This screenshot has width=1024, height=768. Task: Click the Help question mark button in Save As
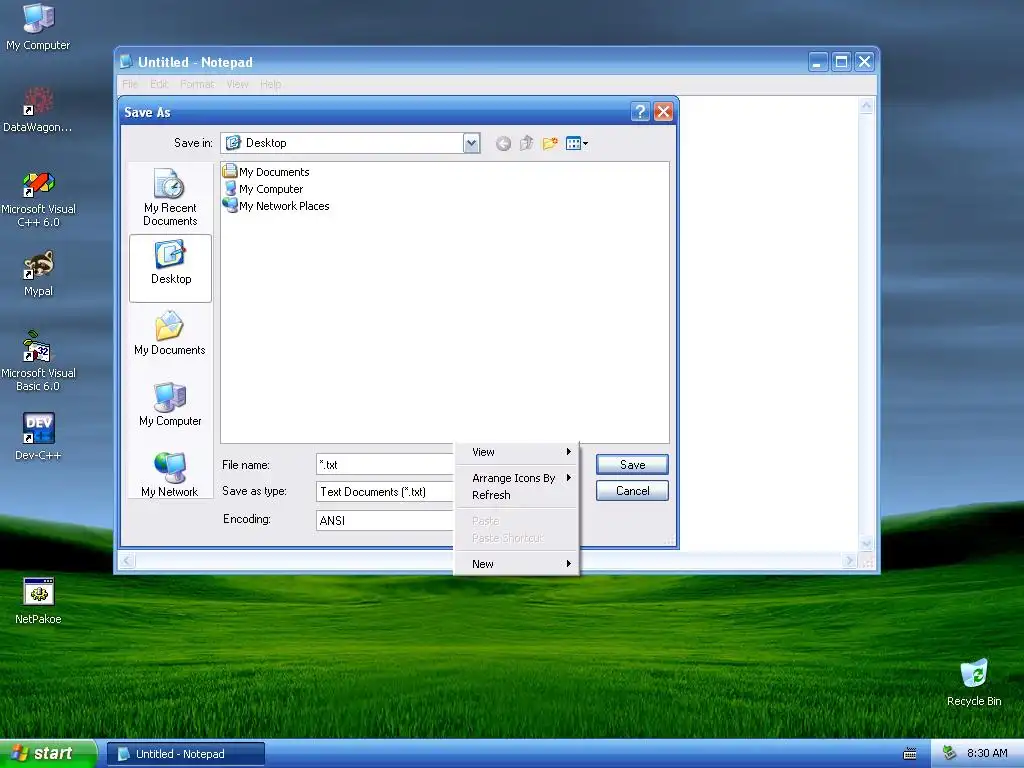click(x=640, y=112)
